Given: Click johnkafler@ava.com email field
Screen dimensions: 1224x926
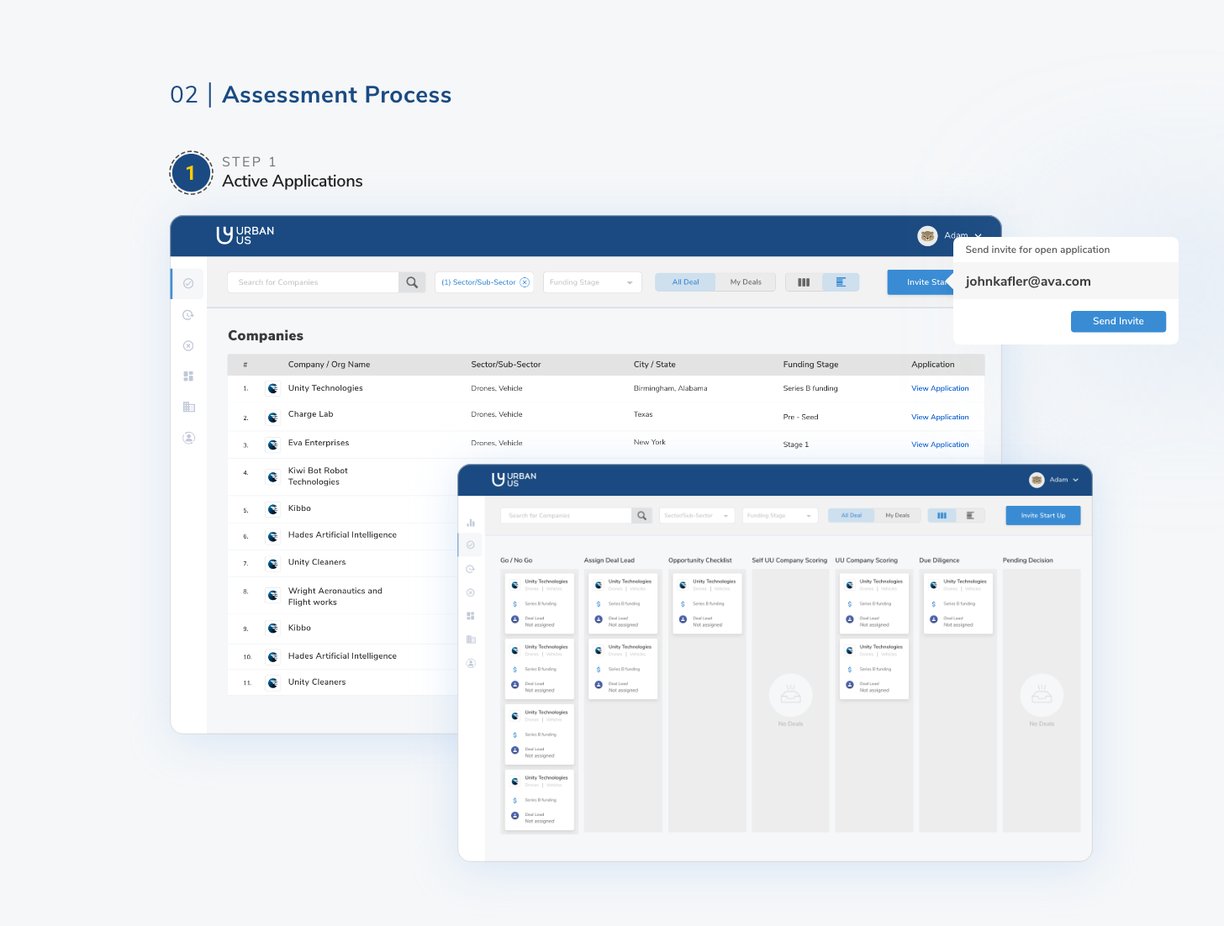Looking at the screenshot, I should [x=1065, y=282].
